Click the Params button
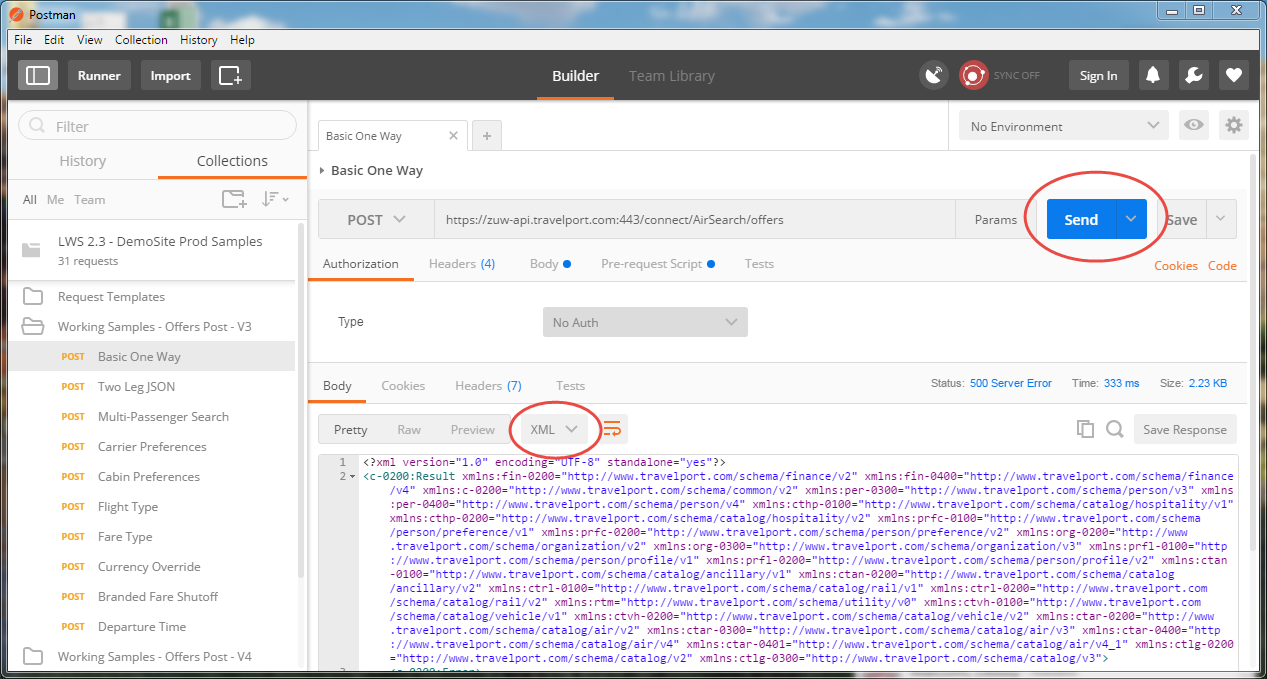 pyautogui.click(x=996, y=220)
